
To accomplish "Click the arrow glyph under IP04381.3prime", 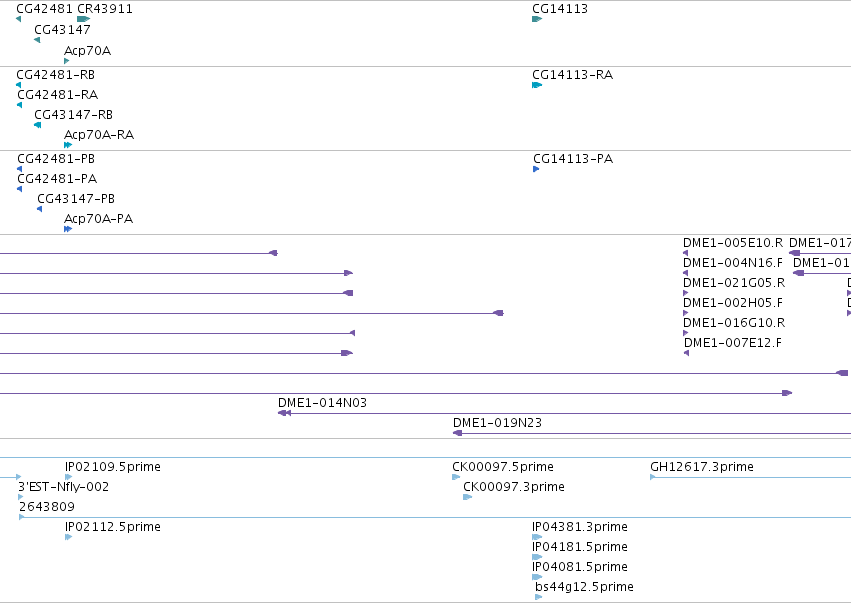I will 537,537.
